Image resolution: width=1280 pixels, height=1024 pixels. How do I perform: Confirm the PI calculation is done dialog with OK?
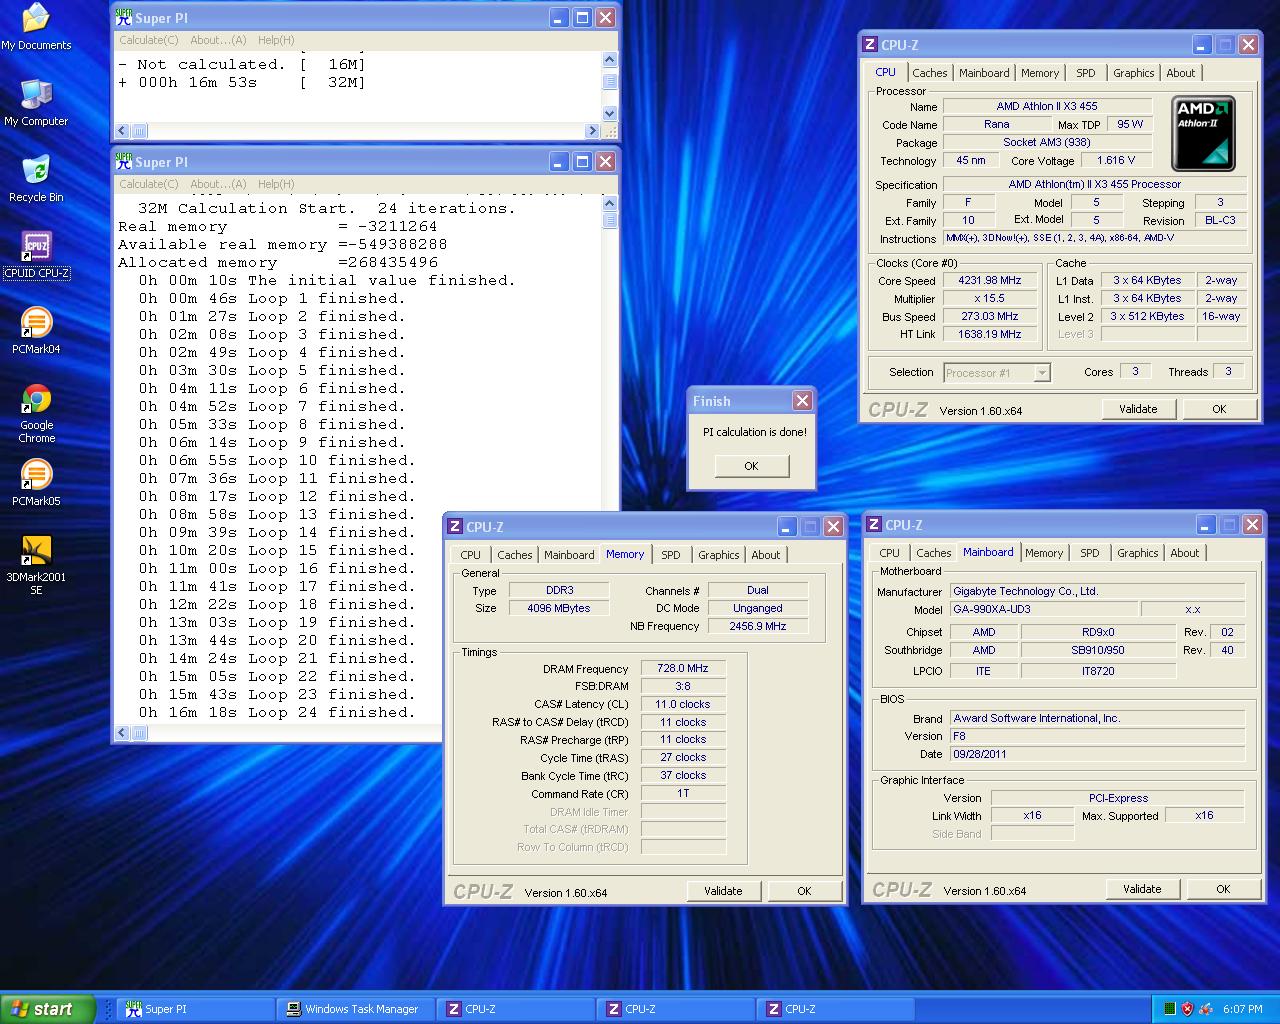coord(751,466)
